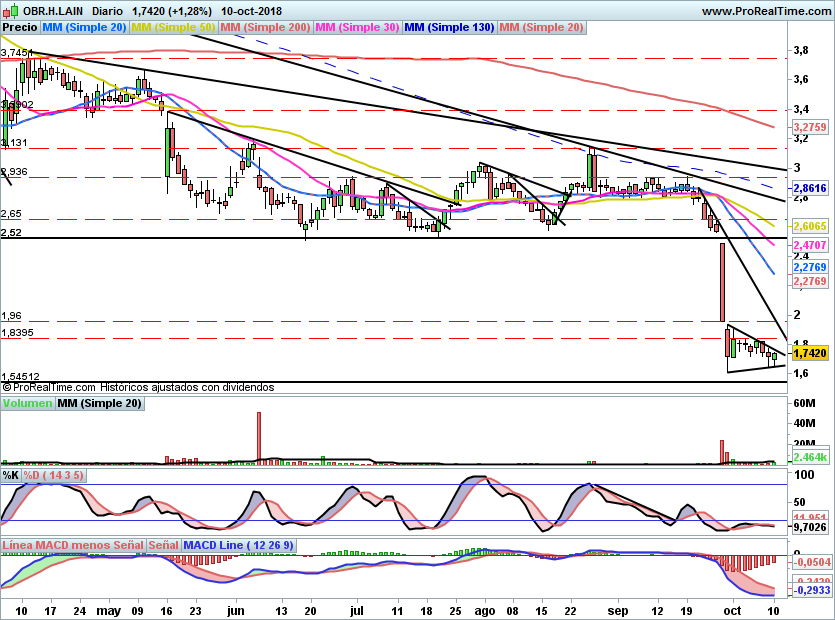Select the volume MM (Simple 20) label
Image resolution: width=835 pixels, height=620 pixels.
[100, 404]
